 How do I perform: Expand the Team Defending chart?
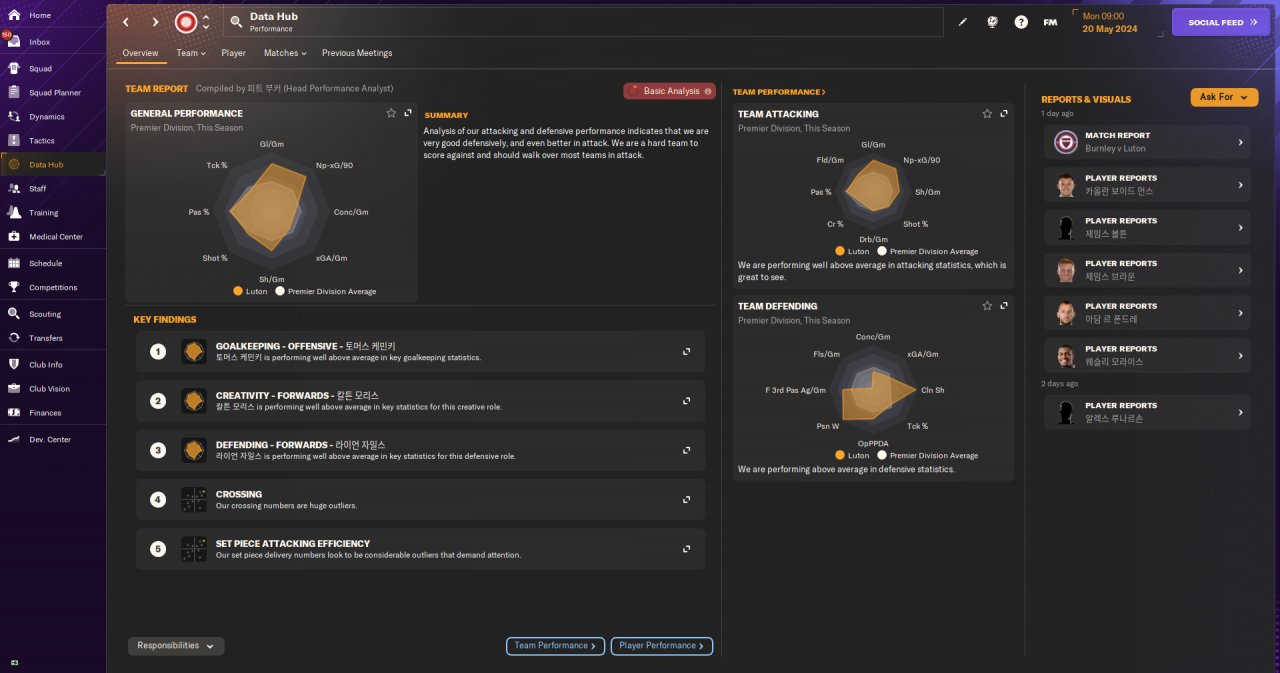click(x=1003, y=306)
